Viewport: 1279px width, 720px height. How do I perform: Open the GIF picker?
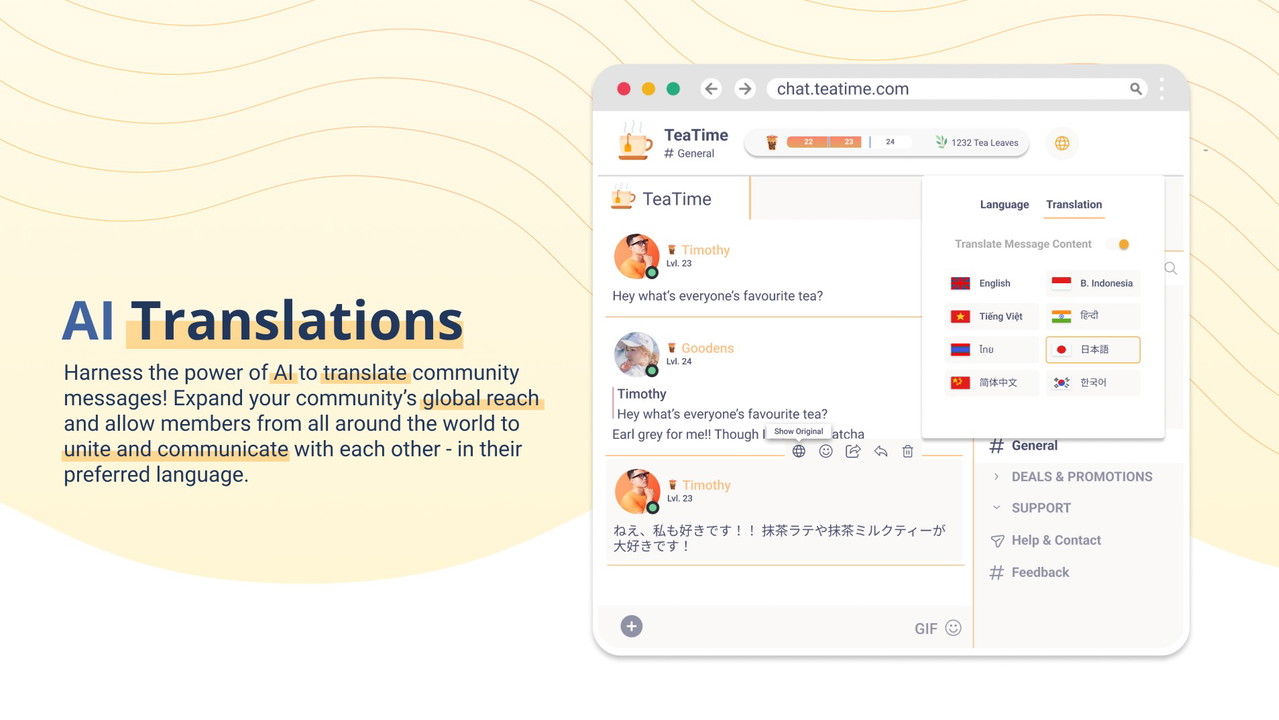tap(926, 629)
